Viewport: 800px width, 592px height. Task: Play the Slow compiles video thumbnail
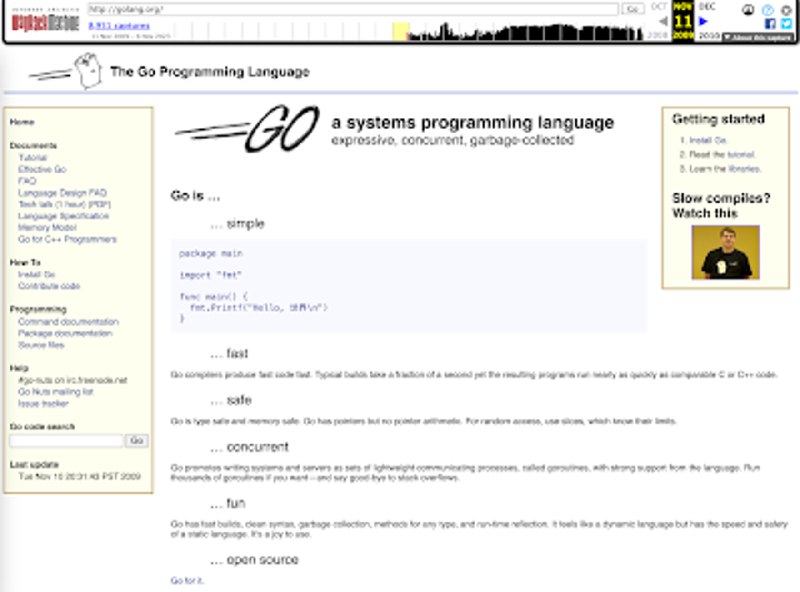725,252
